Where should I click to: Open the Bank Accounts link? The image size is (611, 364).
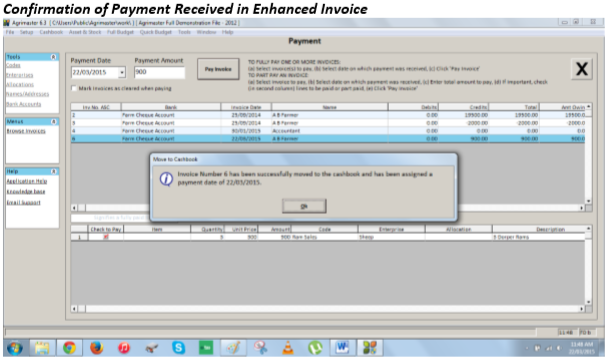tap(23, 104)
